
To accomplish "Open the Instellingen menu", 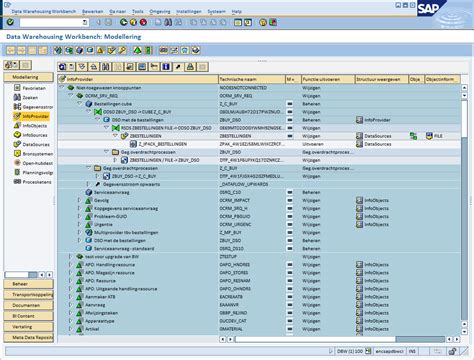I will point(189,11).
